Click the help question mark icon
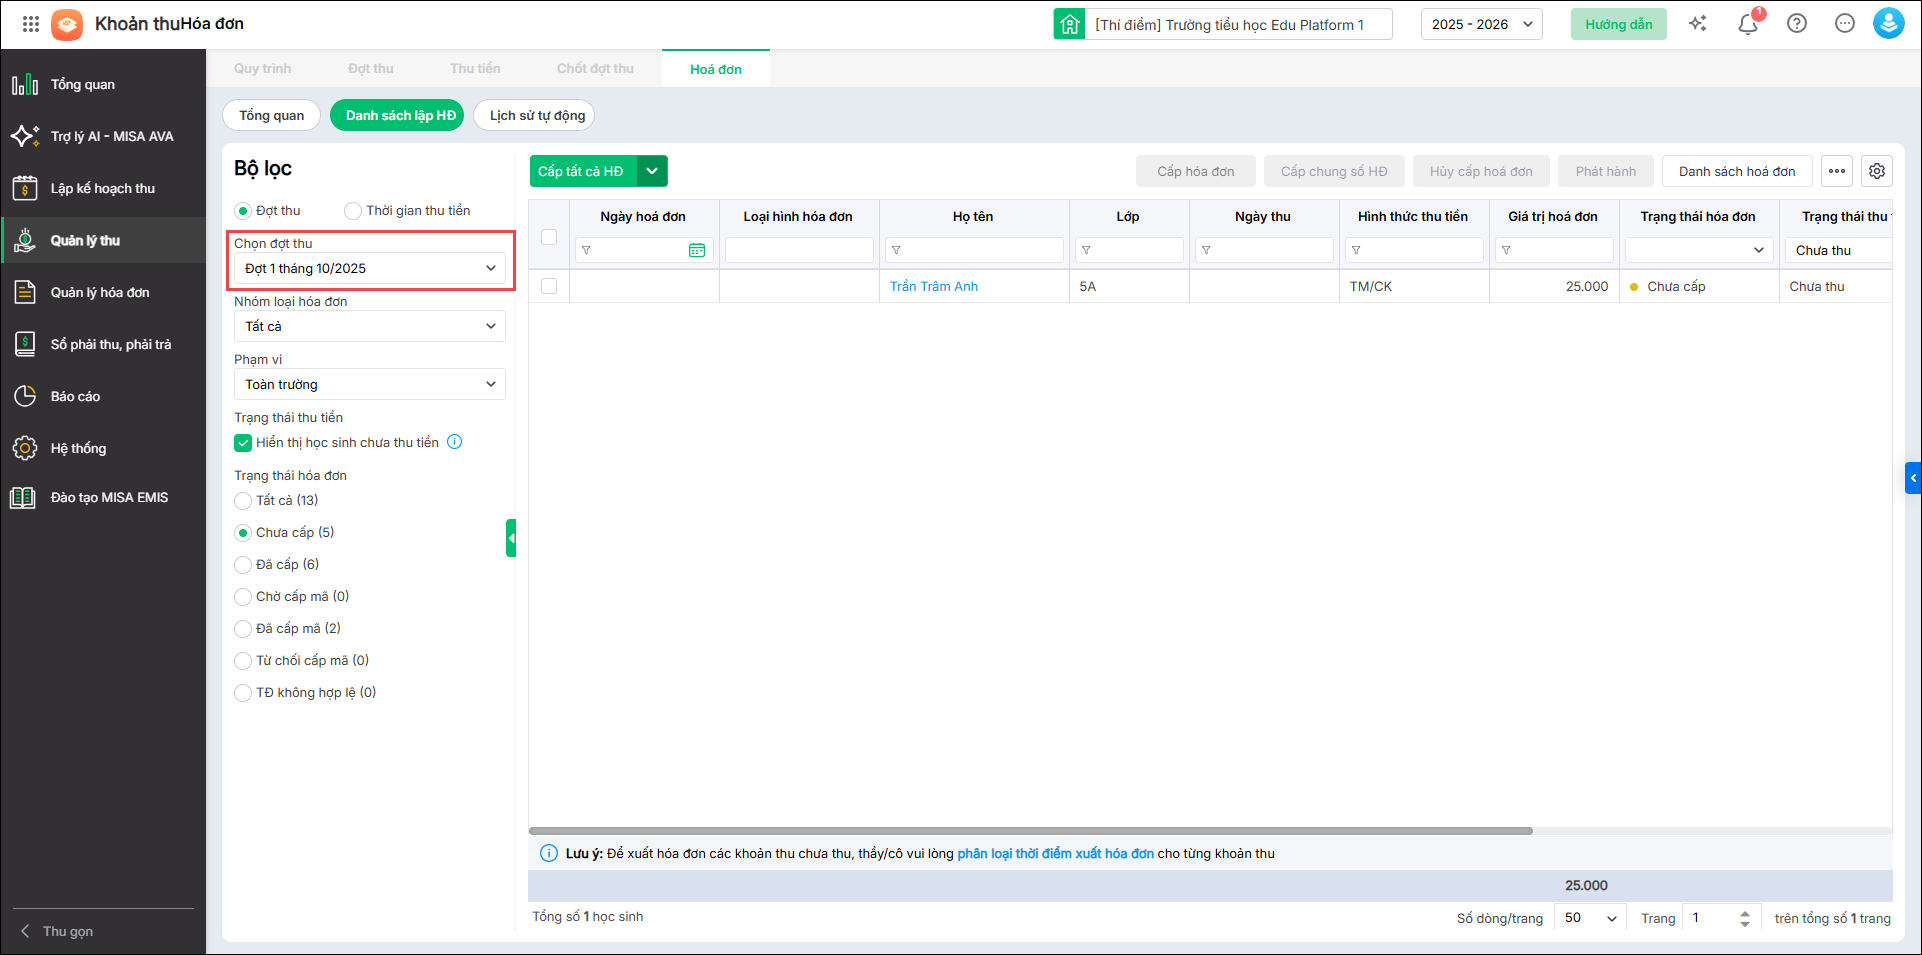 pyautogui.click(x=1797, y=24)
